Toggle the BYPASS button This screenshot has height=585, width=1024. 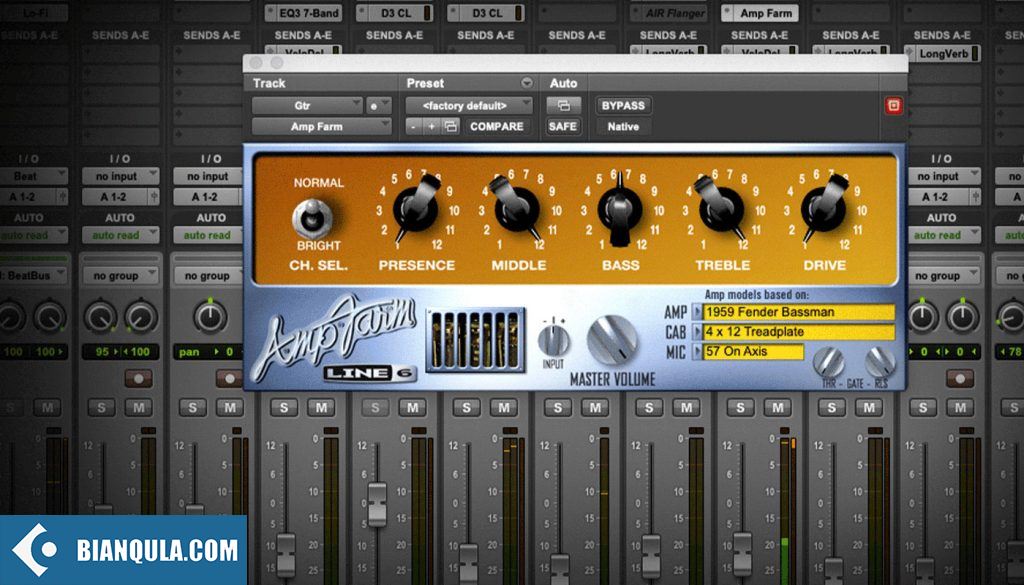coord(623,105)
